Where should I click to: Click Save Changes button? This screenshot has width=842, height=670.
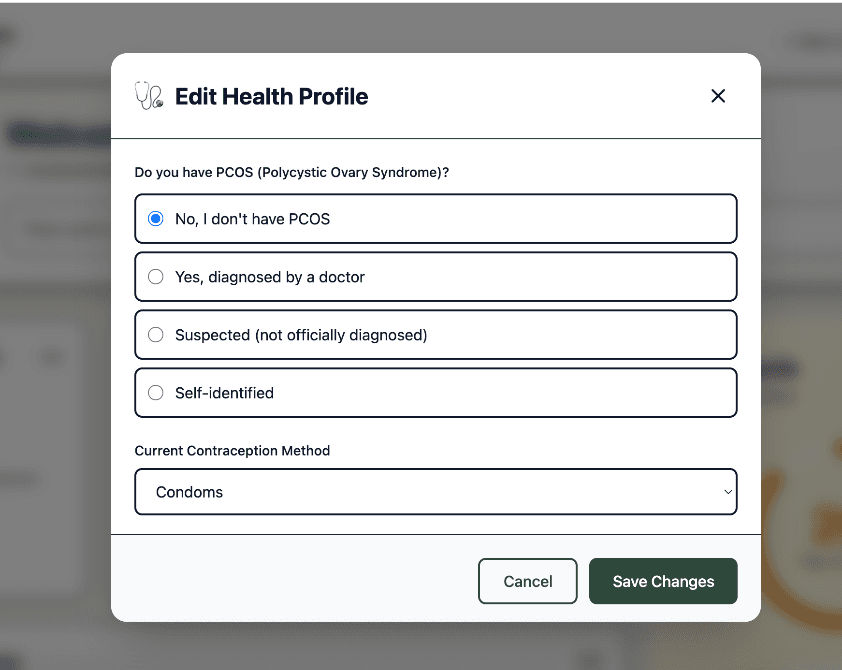[663, 581]
